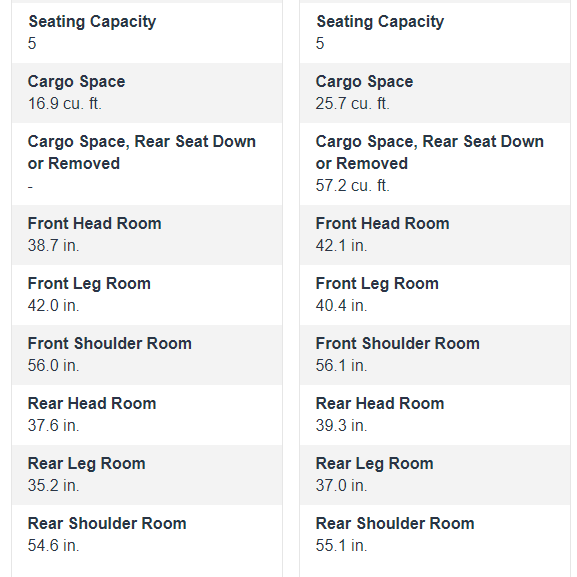Select the 55.1 in. rear shoulder value
Screen dimensions: 577x577
341,545
